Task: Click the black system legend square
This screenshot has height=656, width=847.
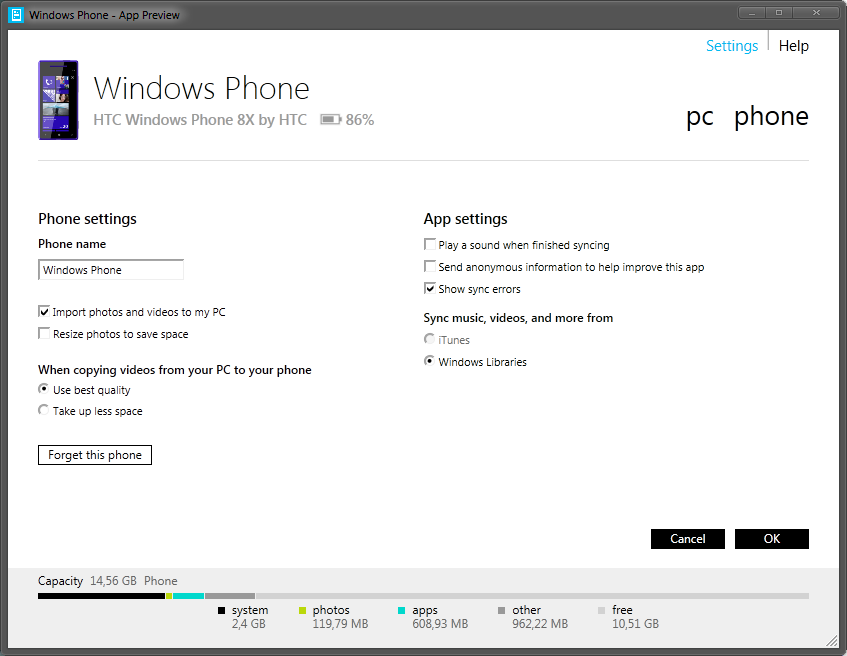Action: 221,610
